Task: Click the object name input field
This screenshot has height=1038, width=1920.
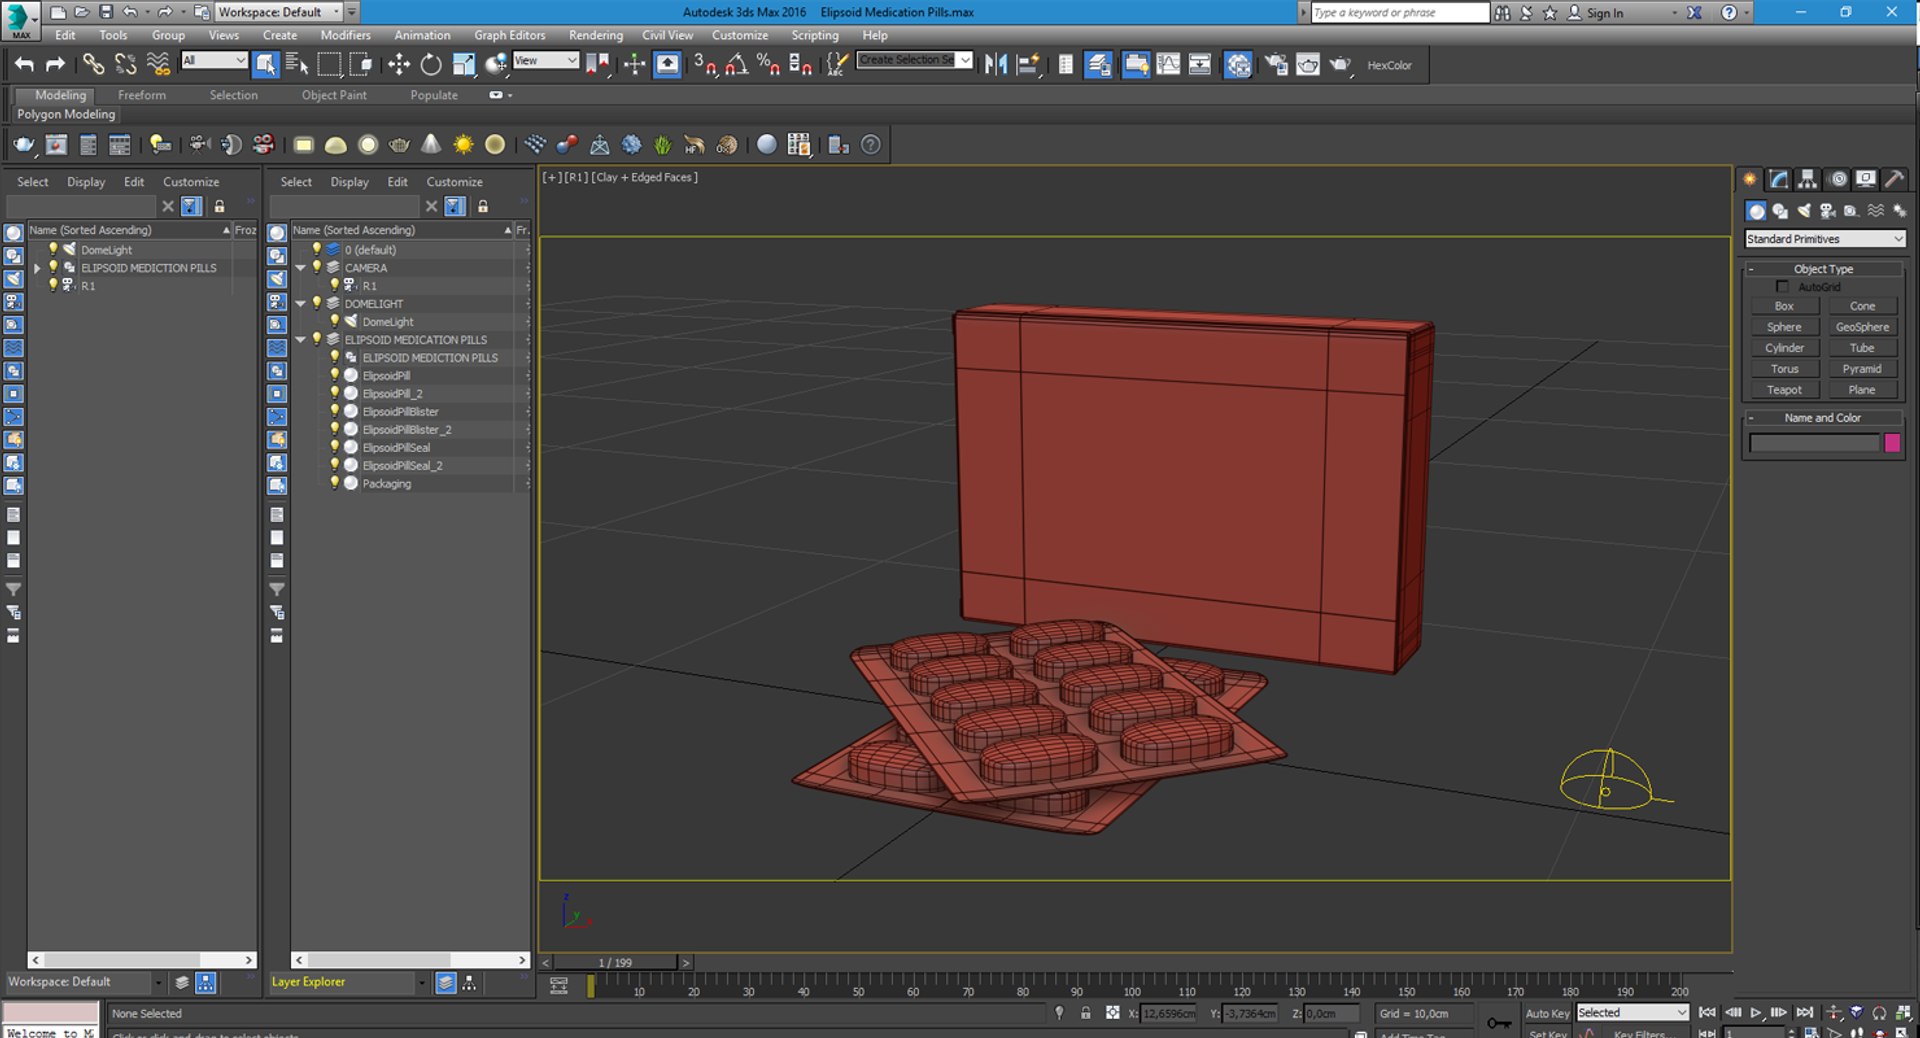Action: coord(1813,443)
